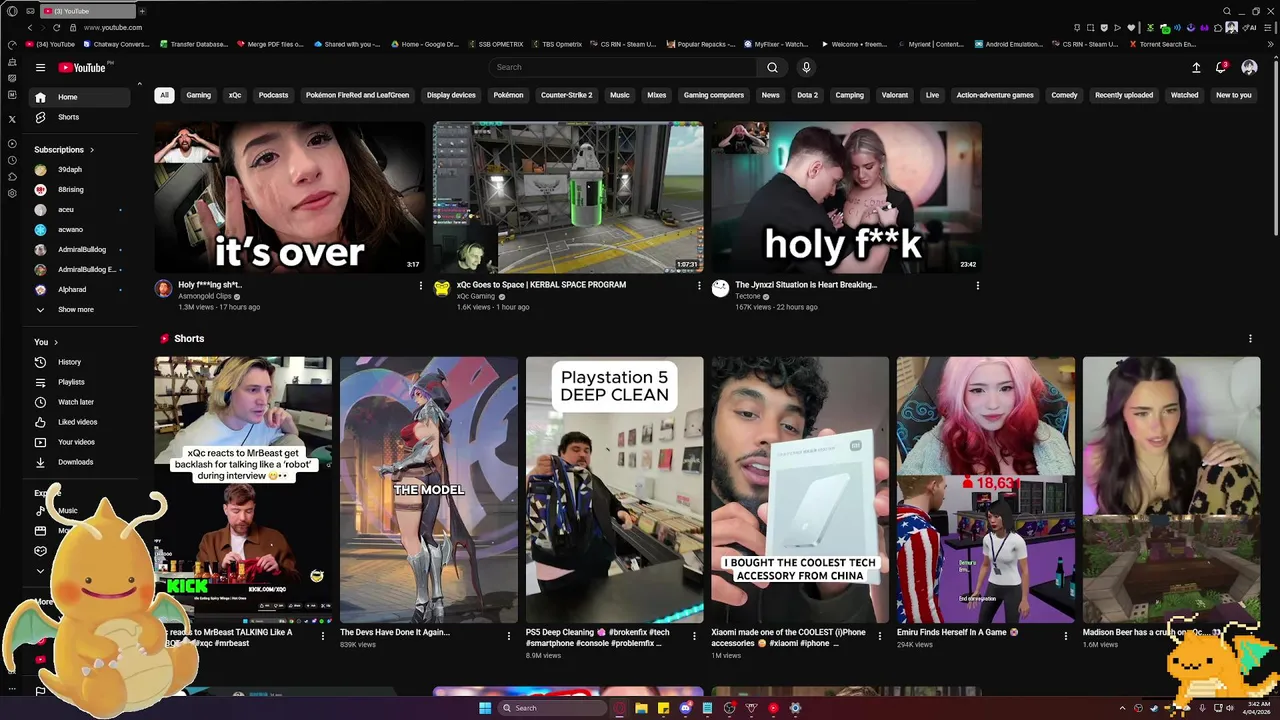The width and height of the screenshot is (1280, 720).
Task: Open the 39daph subscription channel
Action: 80,169
